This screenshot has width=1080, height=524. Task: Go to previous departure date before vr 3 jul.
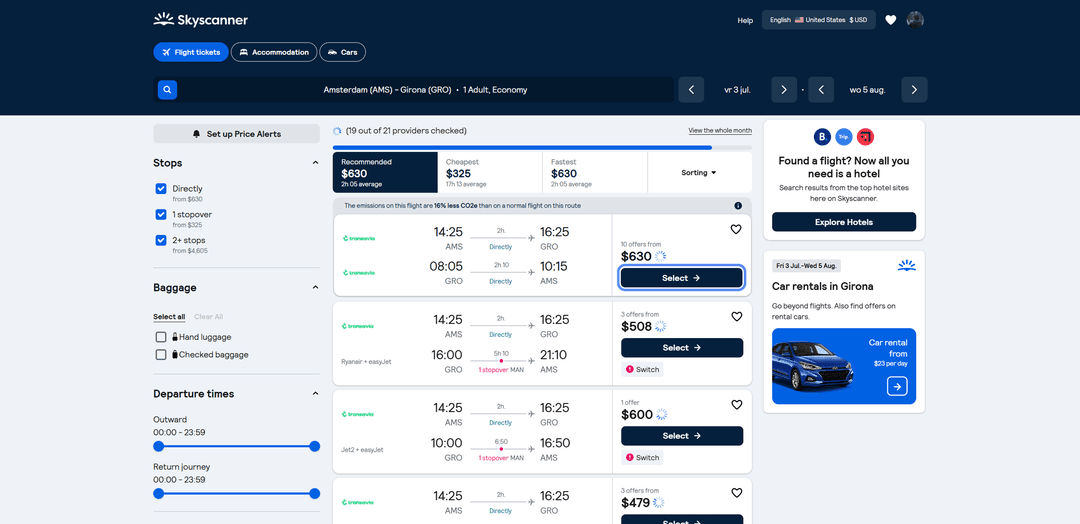692,90
